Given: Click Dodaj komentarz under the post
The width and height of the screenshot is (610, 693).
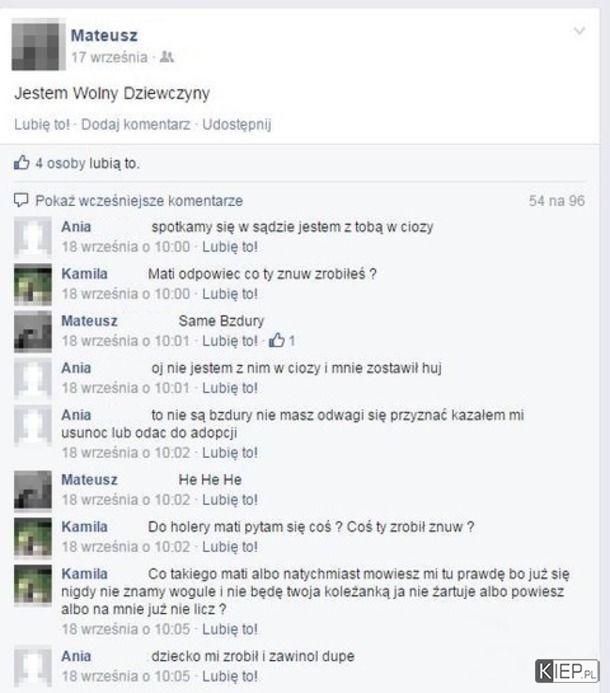Looking at the screenshot, I should click(x=136, y=124).
